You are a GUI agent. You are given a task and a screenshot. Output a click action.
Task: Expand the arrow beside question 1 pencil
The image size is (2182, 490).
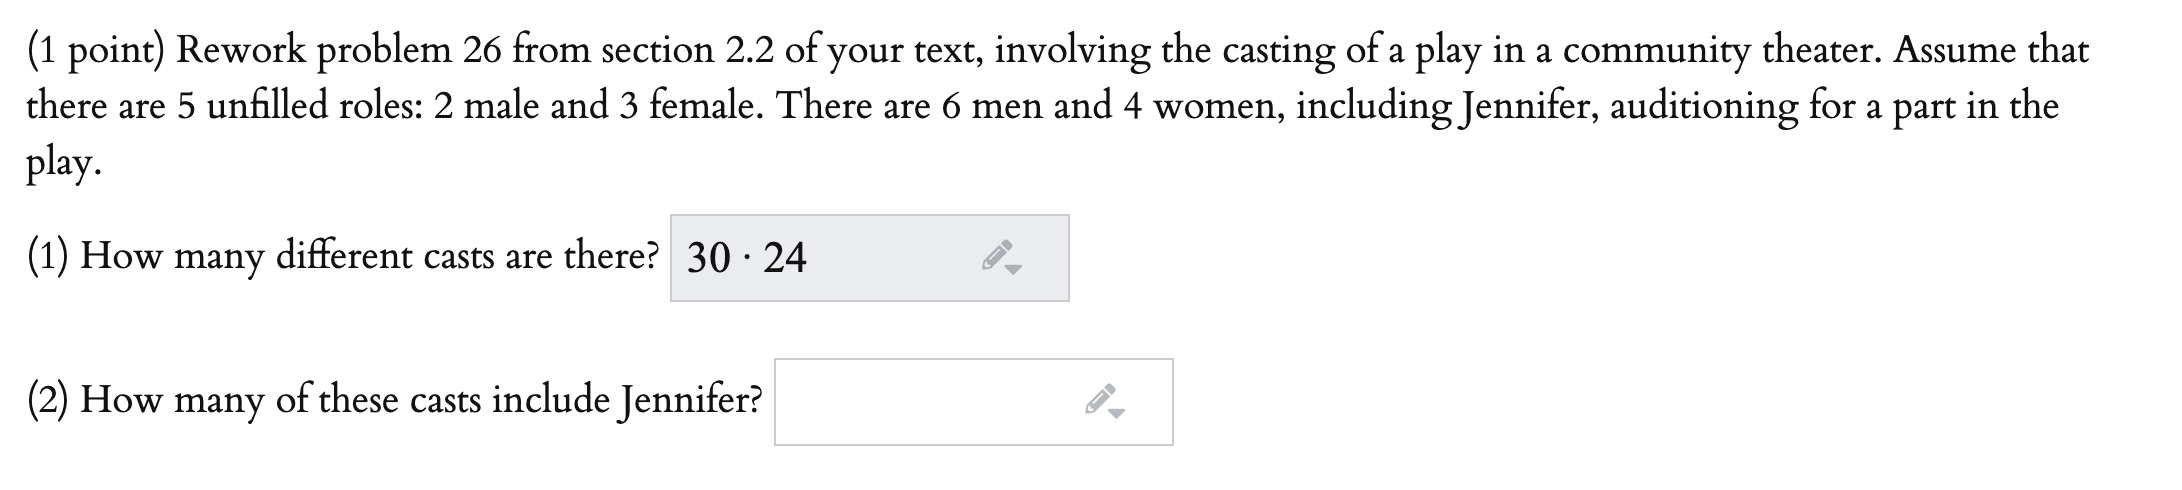click(1014, 270)
